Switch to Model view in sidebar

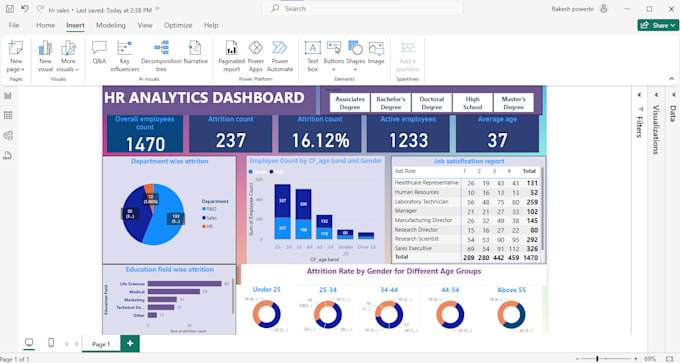[x=8, y=135]
